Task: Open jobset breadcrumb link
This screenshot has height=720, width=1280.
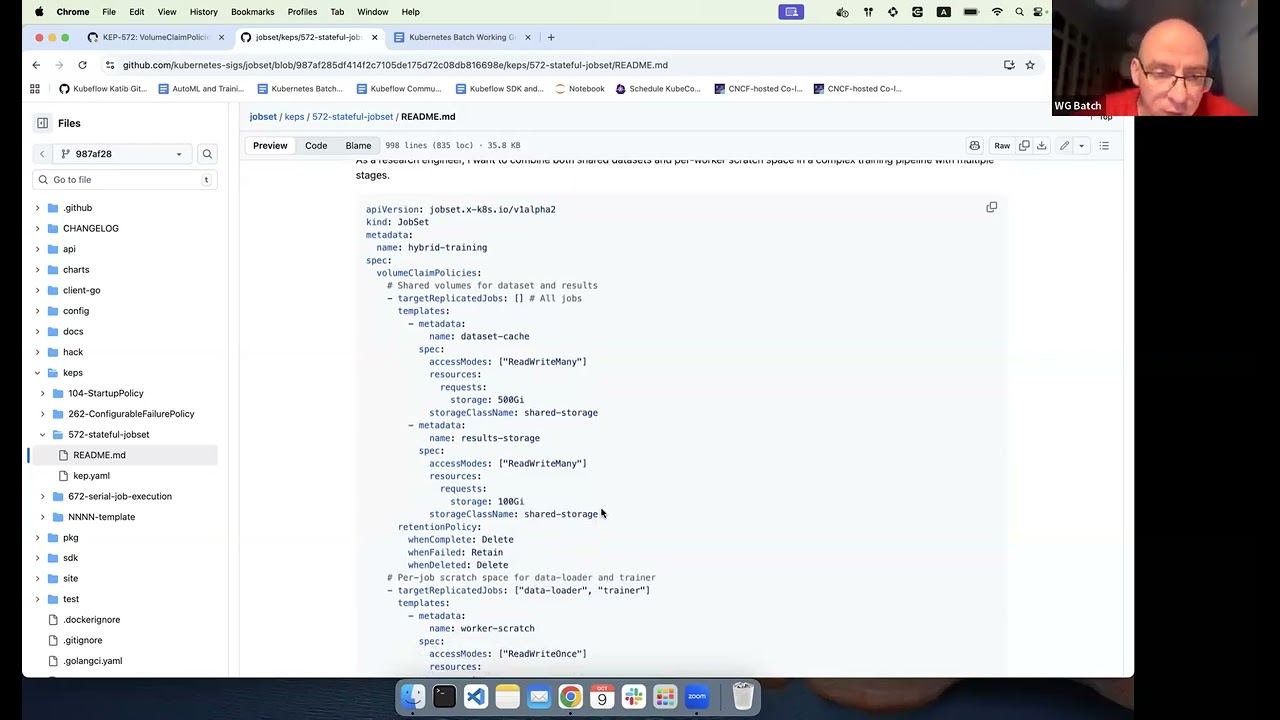Action: [x=263, y=117]
